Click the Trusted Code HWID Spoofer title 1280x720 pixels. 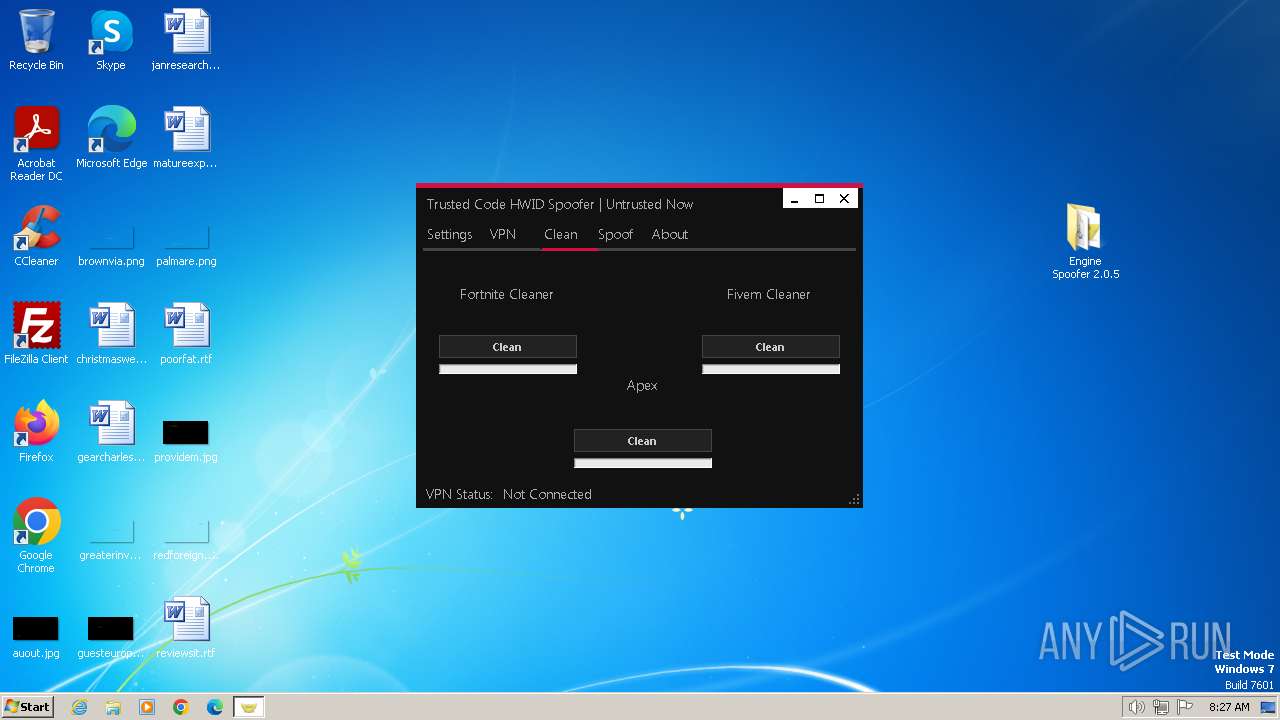560,204
